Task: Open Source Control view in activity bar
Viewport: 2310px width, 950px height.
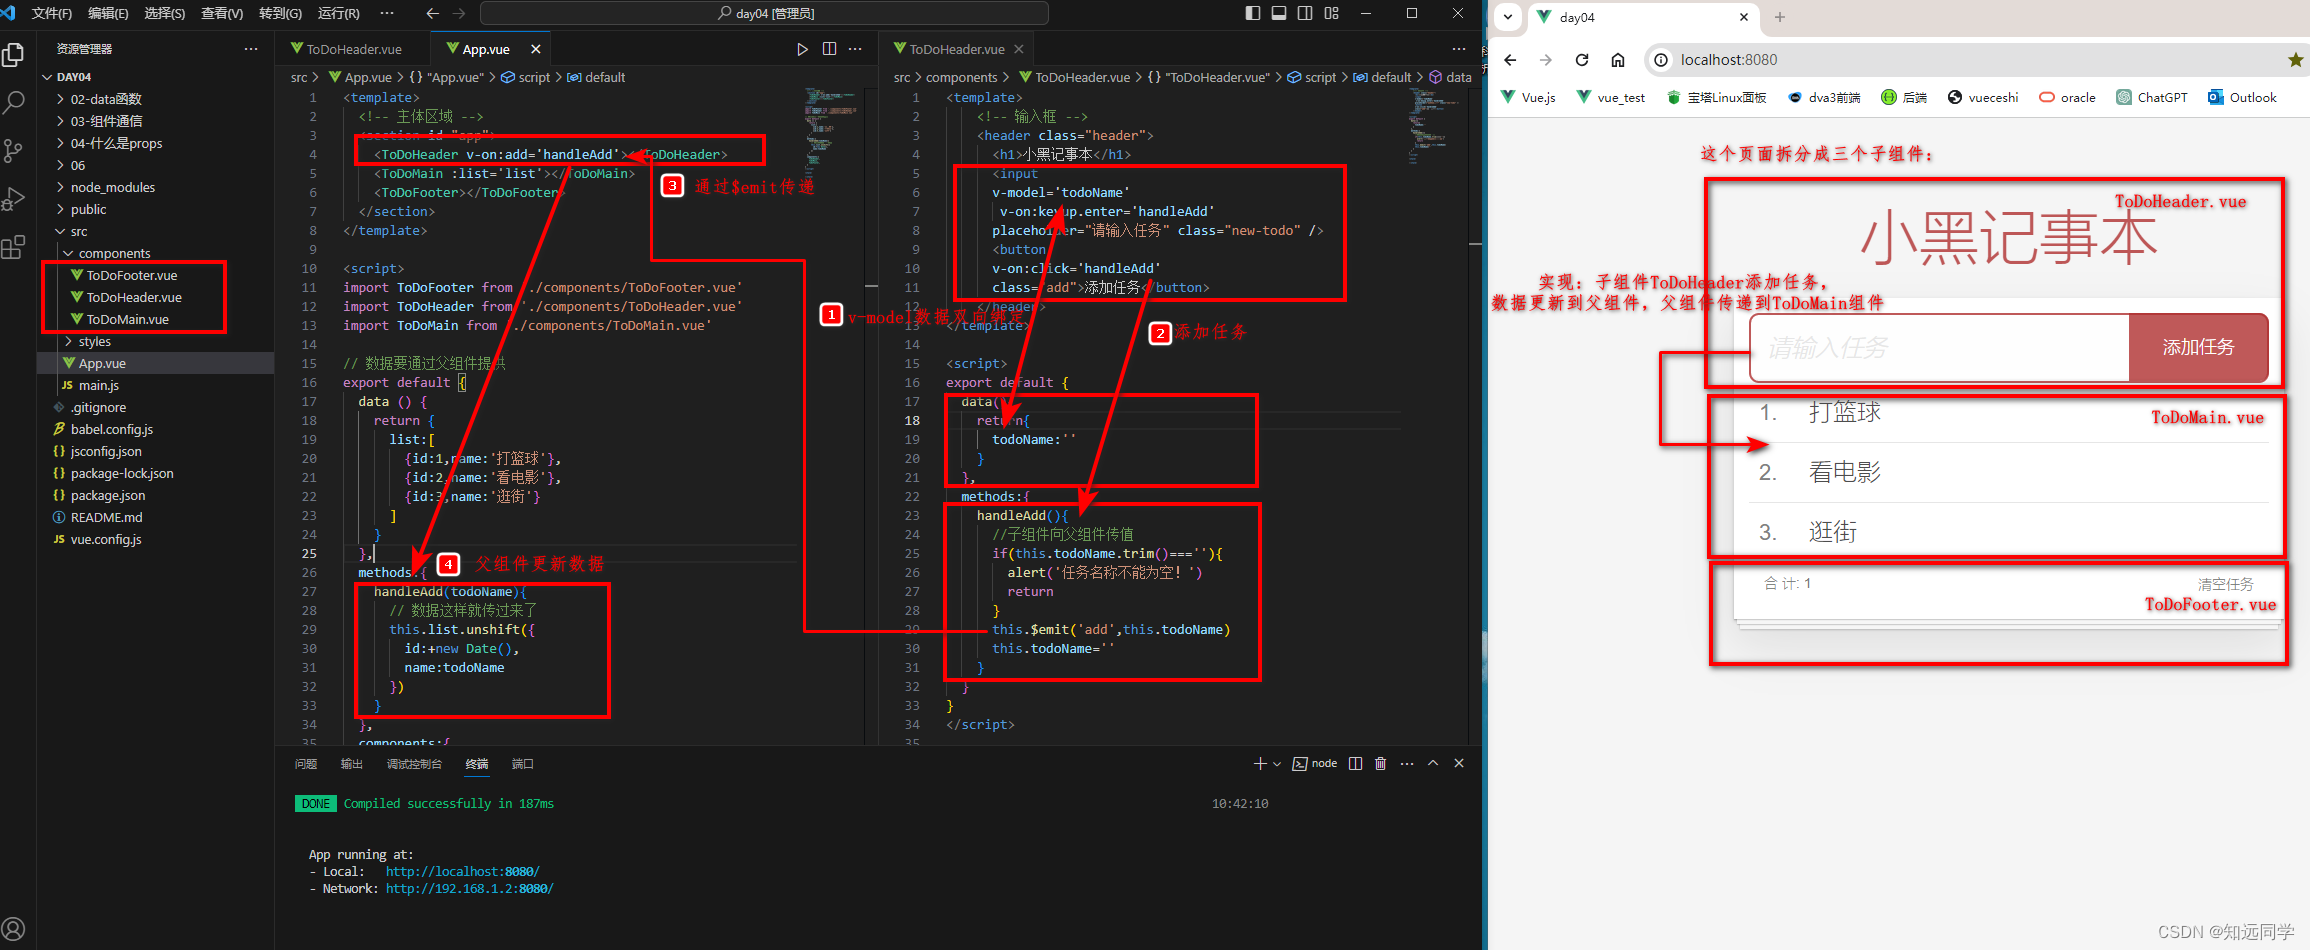Action: click(13, 150)
